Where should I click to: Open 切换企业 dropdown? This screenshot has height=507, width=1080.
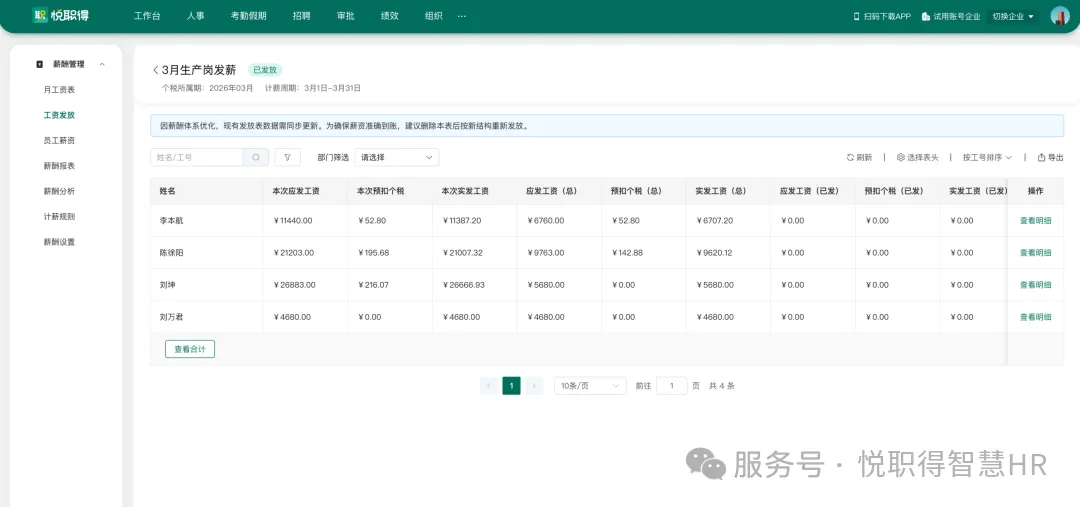(1013, 16)
